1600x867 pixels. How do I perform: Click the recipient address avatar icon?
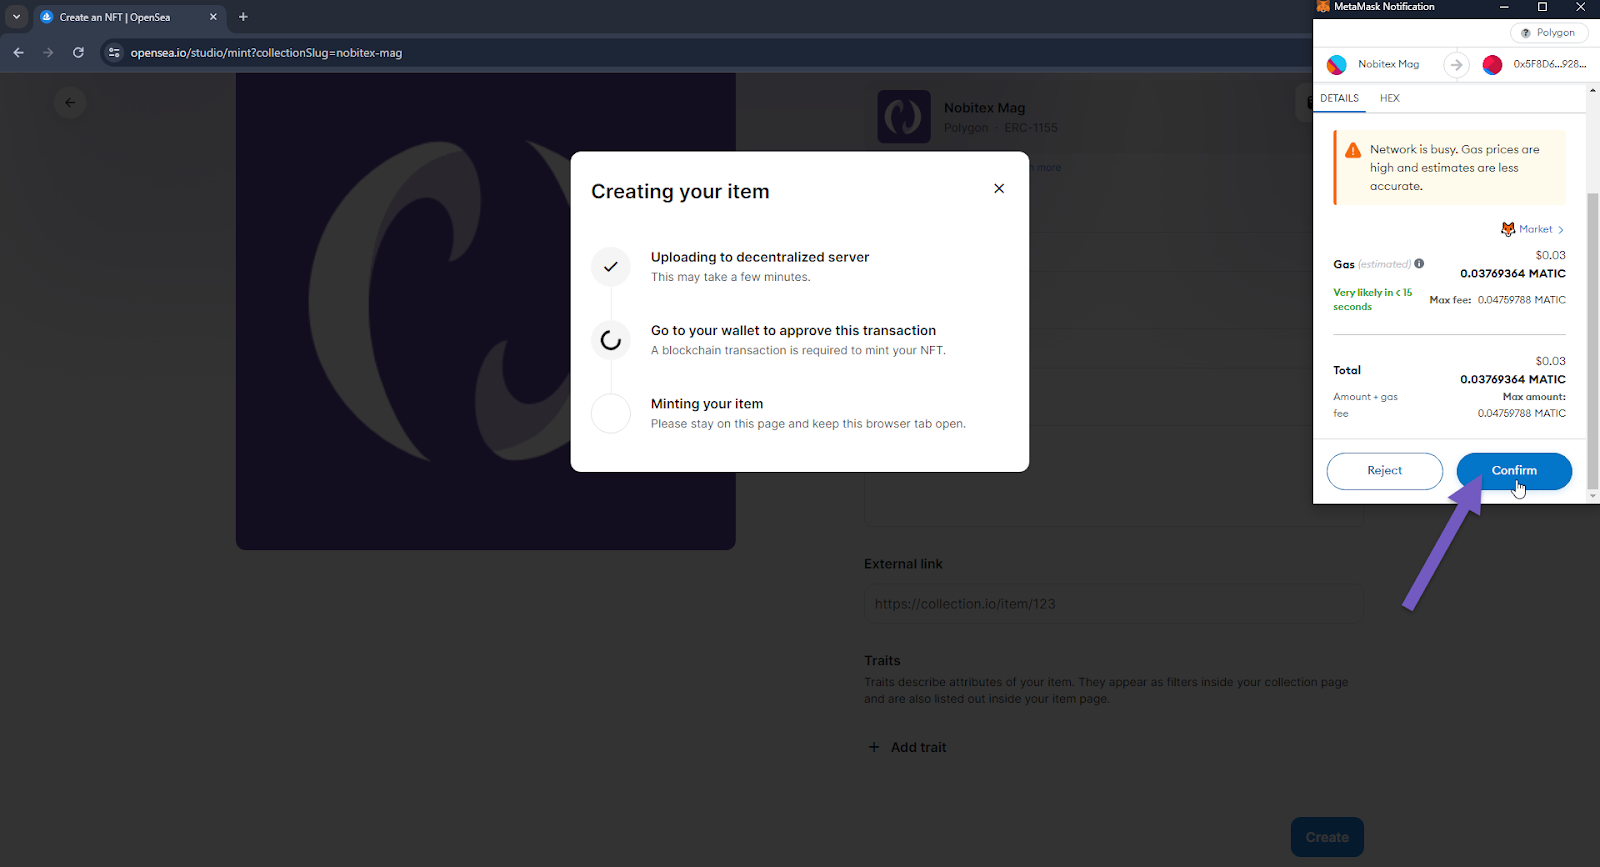coord(1492,65)
